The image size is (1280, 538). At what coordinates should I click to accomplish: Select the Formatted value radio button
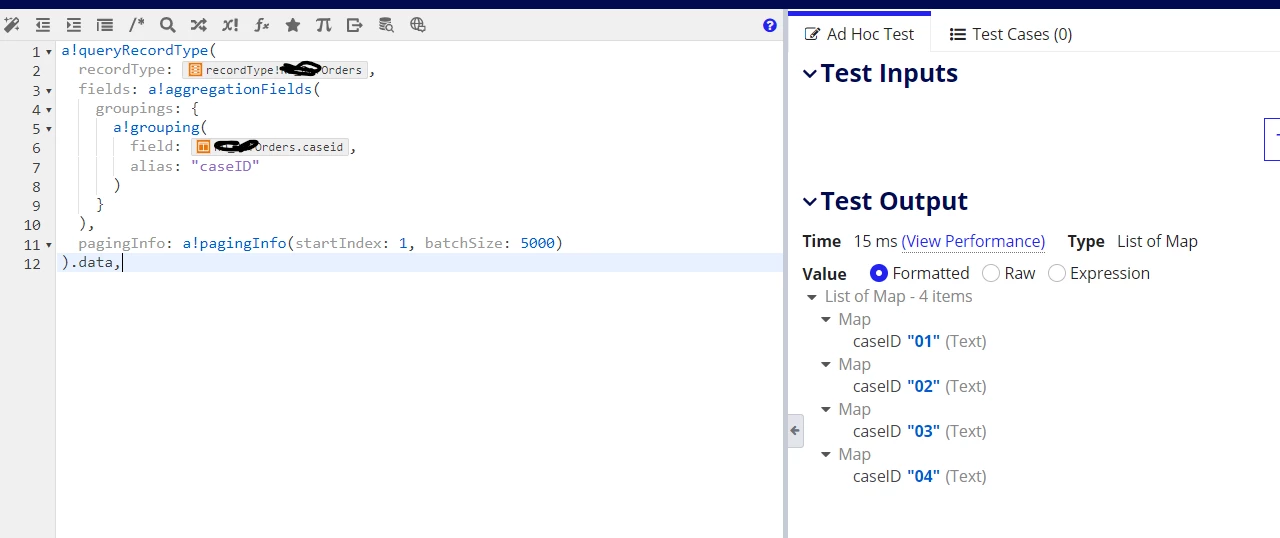pos(879,273)
